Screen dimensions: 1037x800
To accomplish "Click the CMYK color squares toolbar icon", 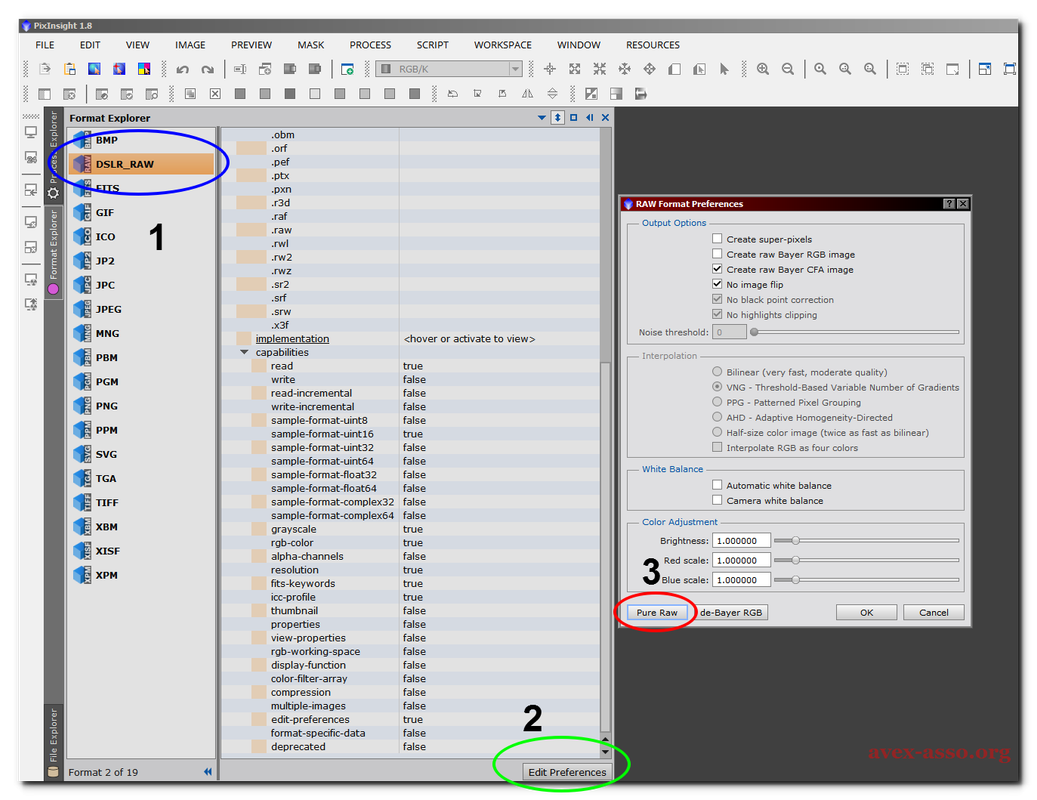I will (x=144, y=69).
